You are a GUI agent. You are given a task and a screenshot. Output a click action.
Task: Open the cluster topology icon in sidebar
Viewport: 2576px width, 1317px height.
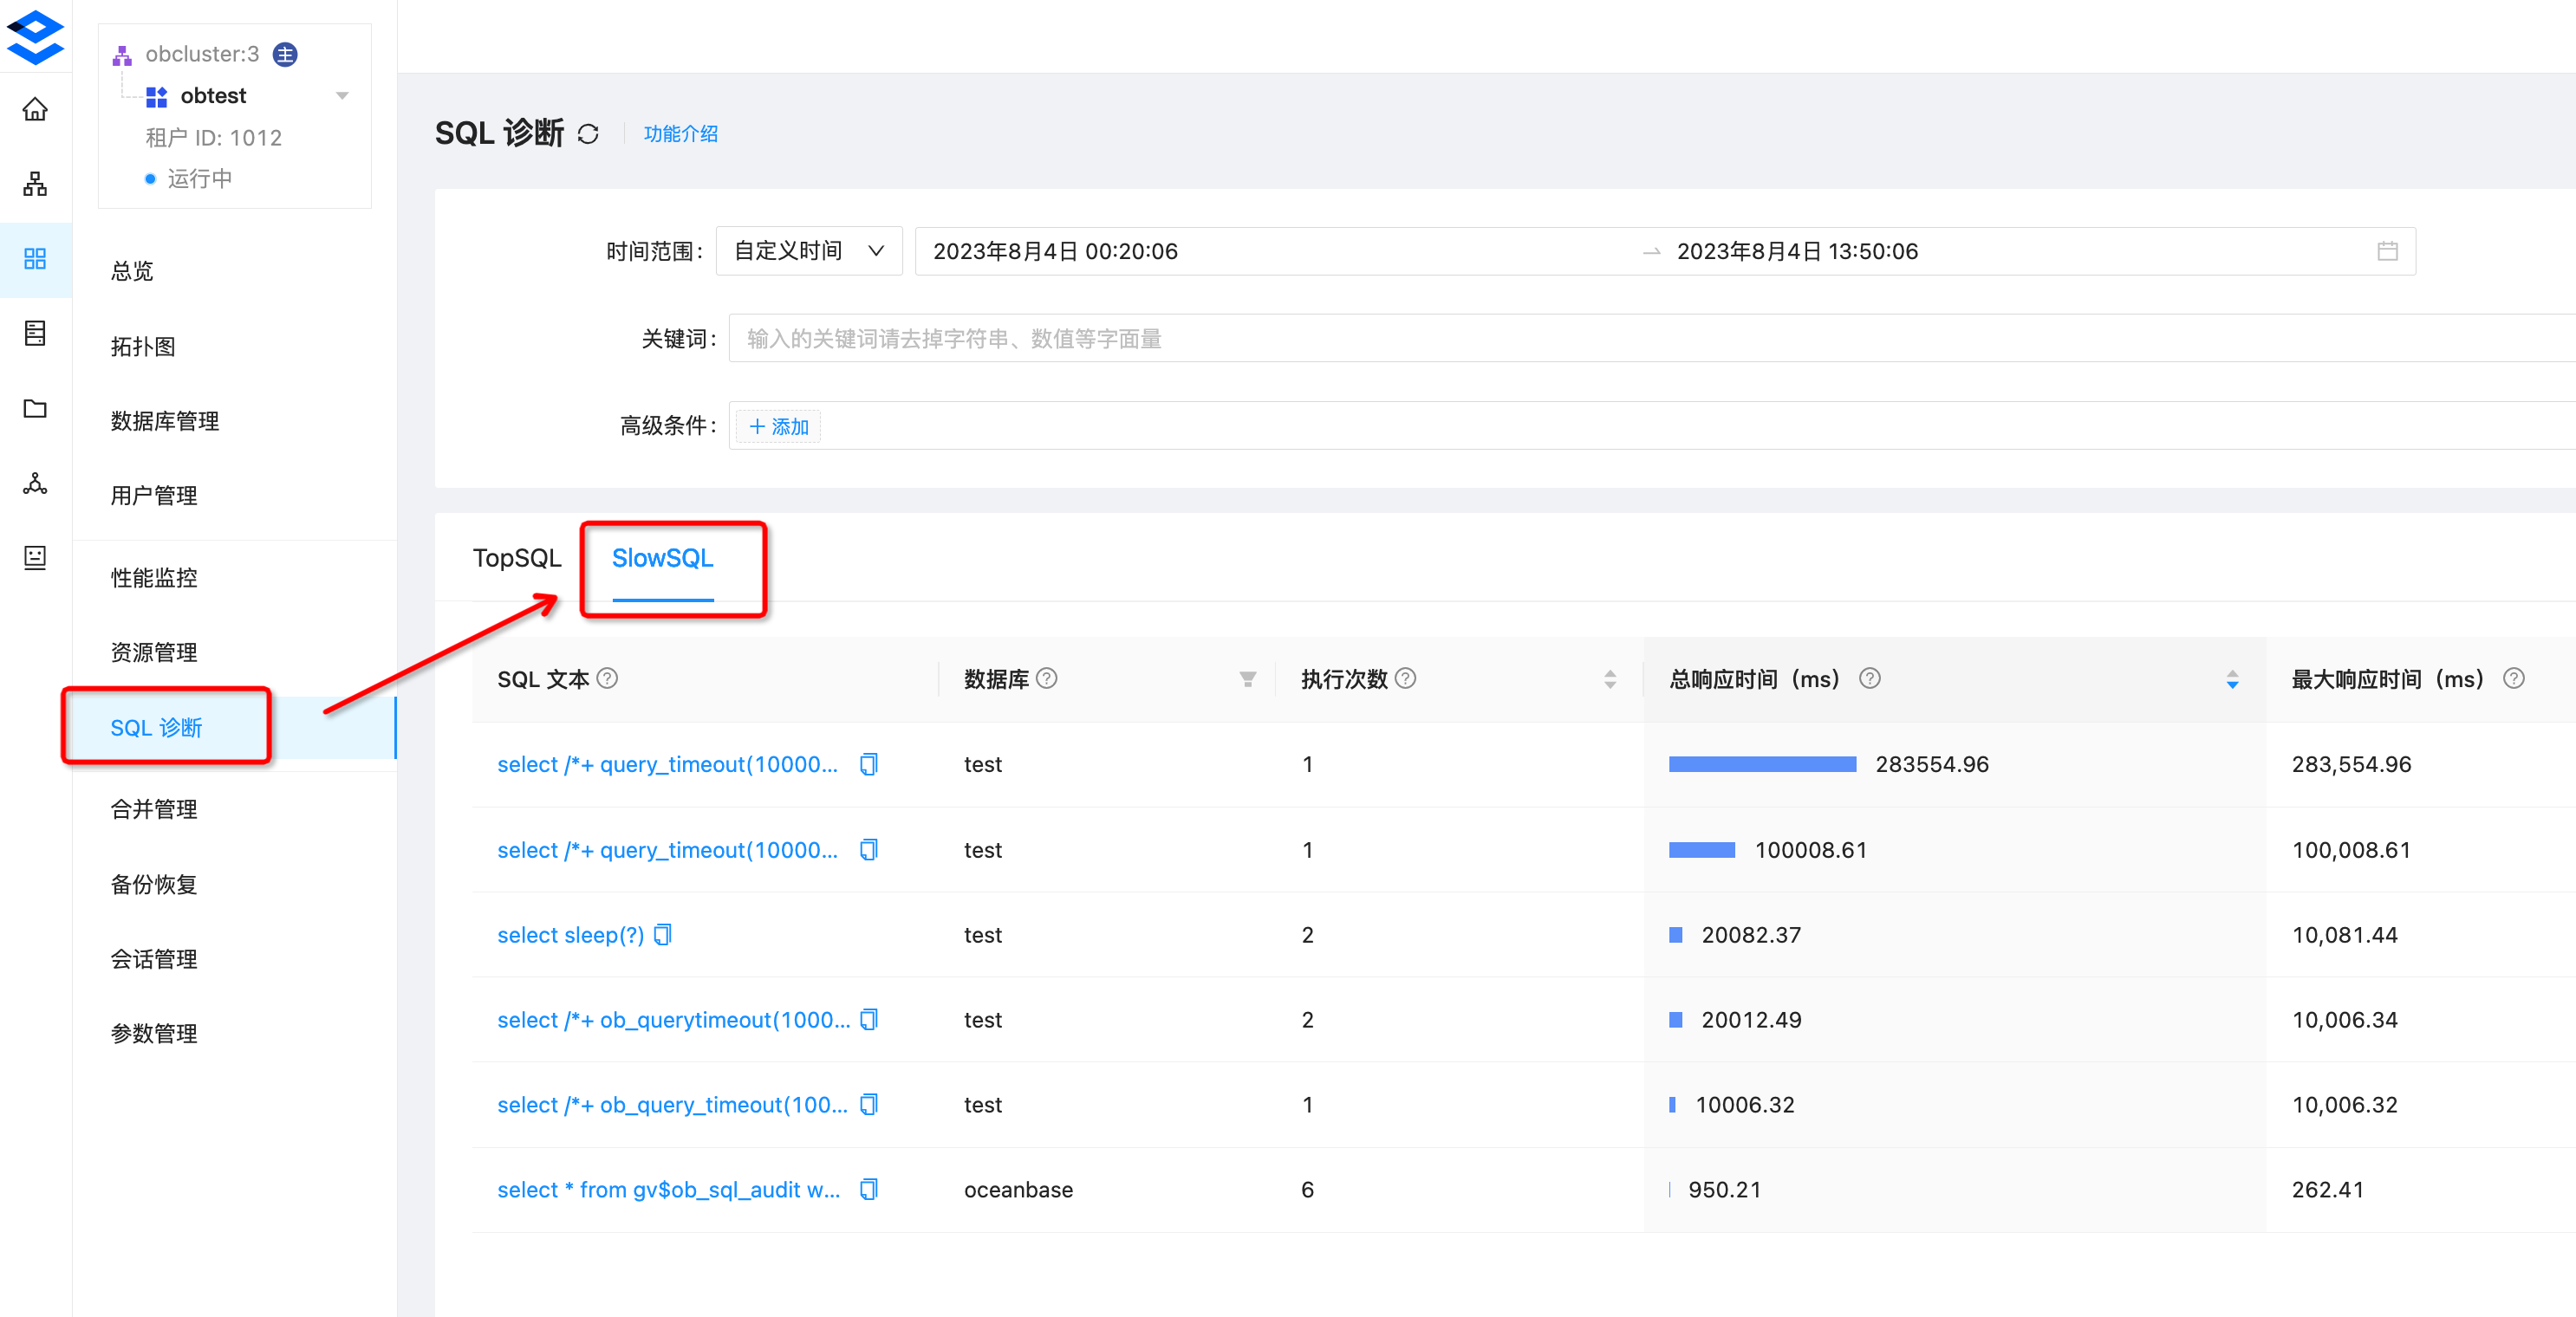pyautogui.click(x=35, y=183)
